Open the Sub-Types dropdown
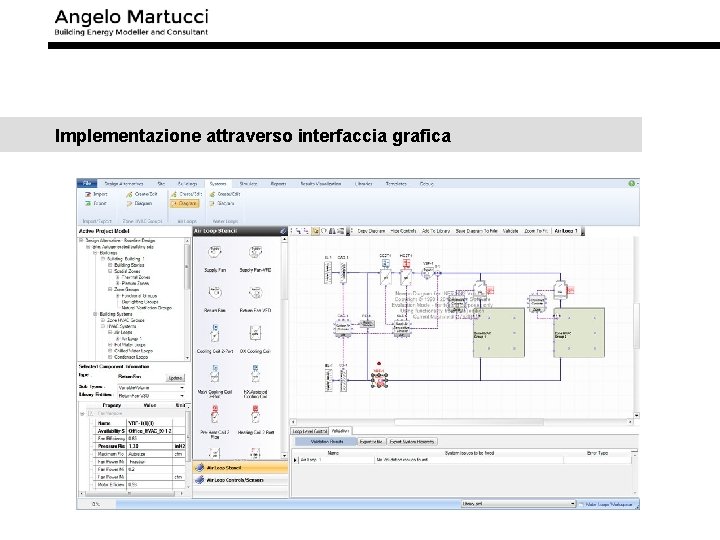 (182, 388)
